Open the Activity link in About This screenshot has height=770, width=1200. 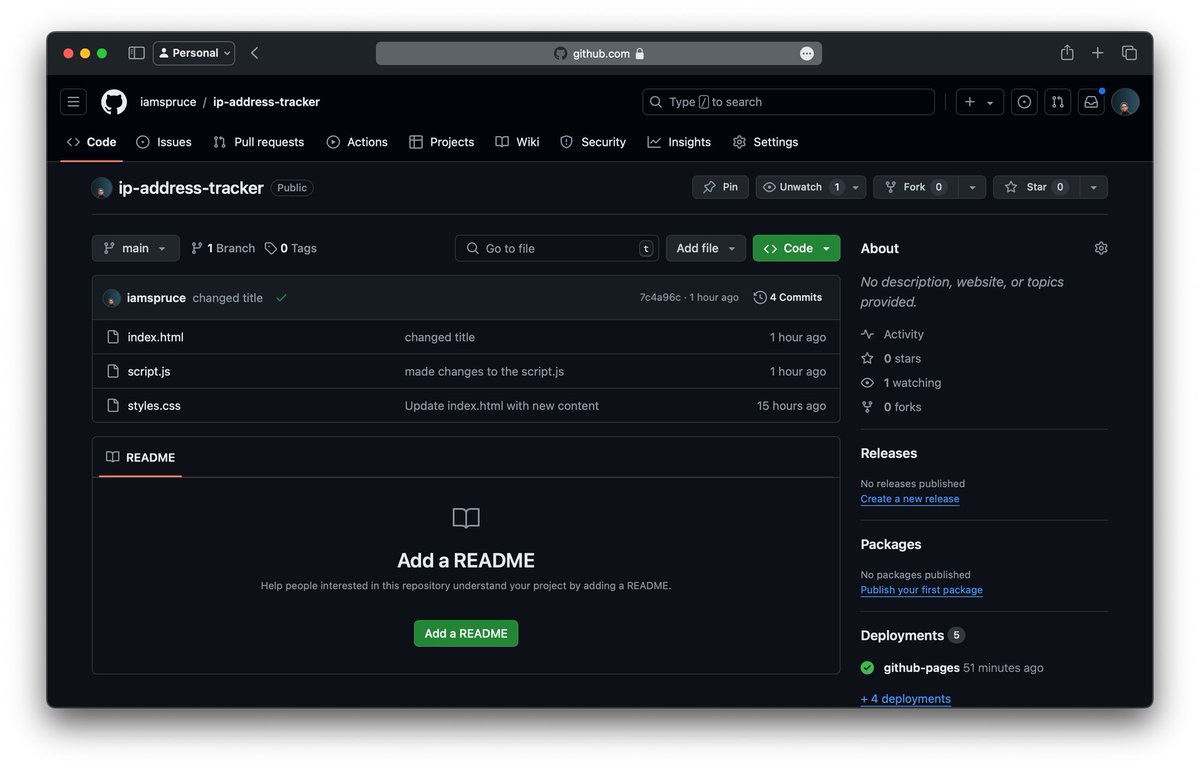point(893,334)
